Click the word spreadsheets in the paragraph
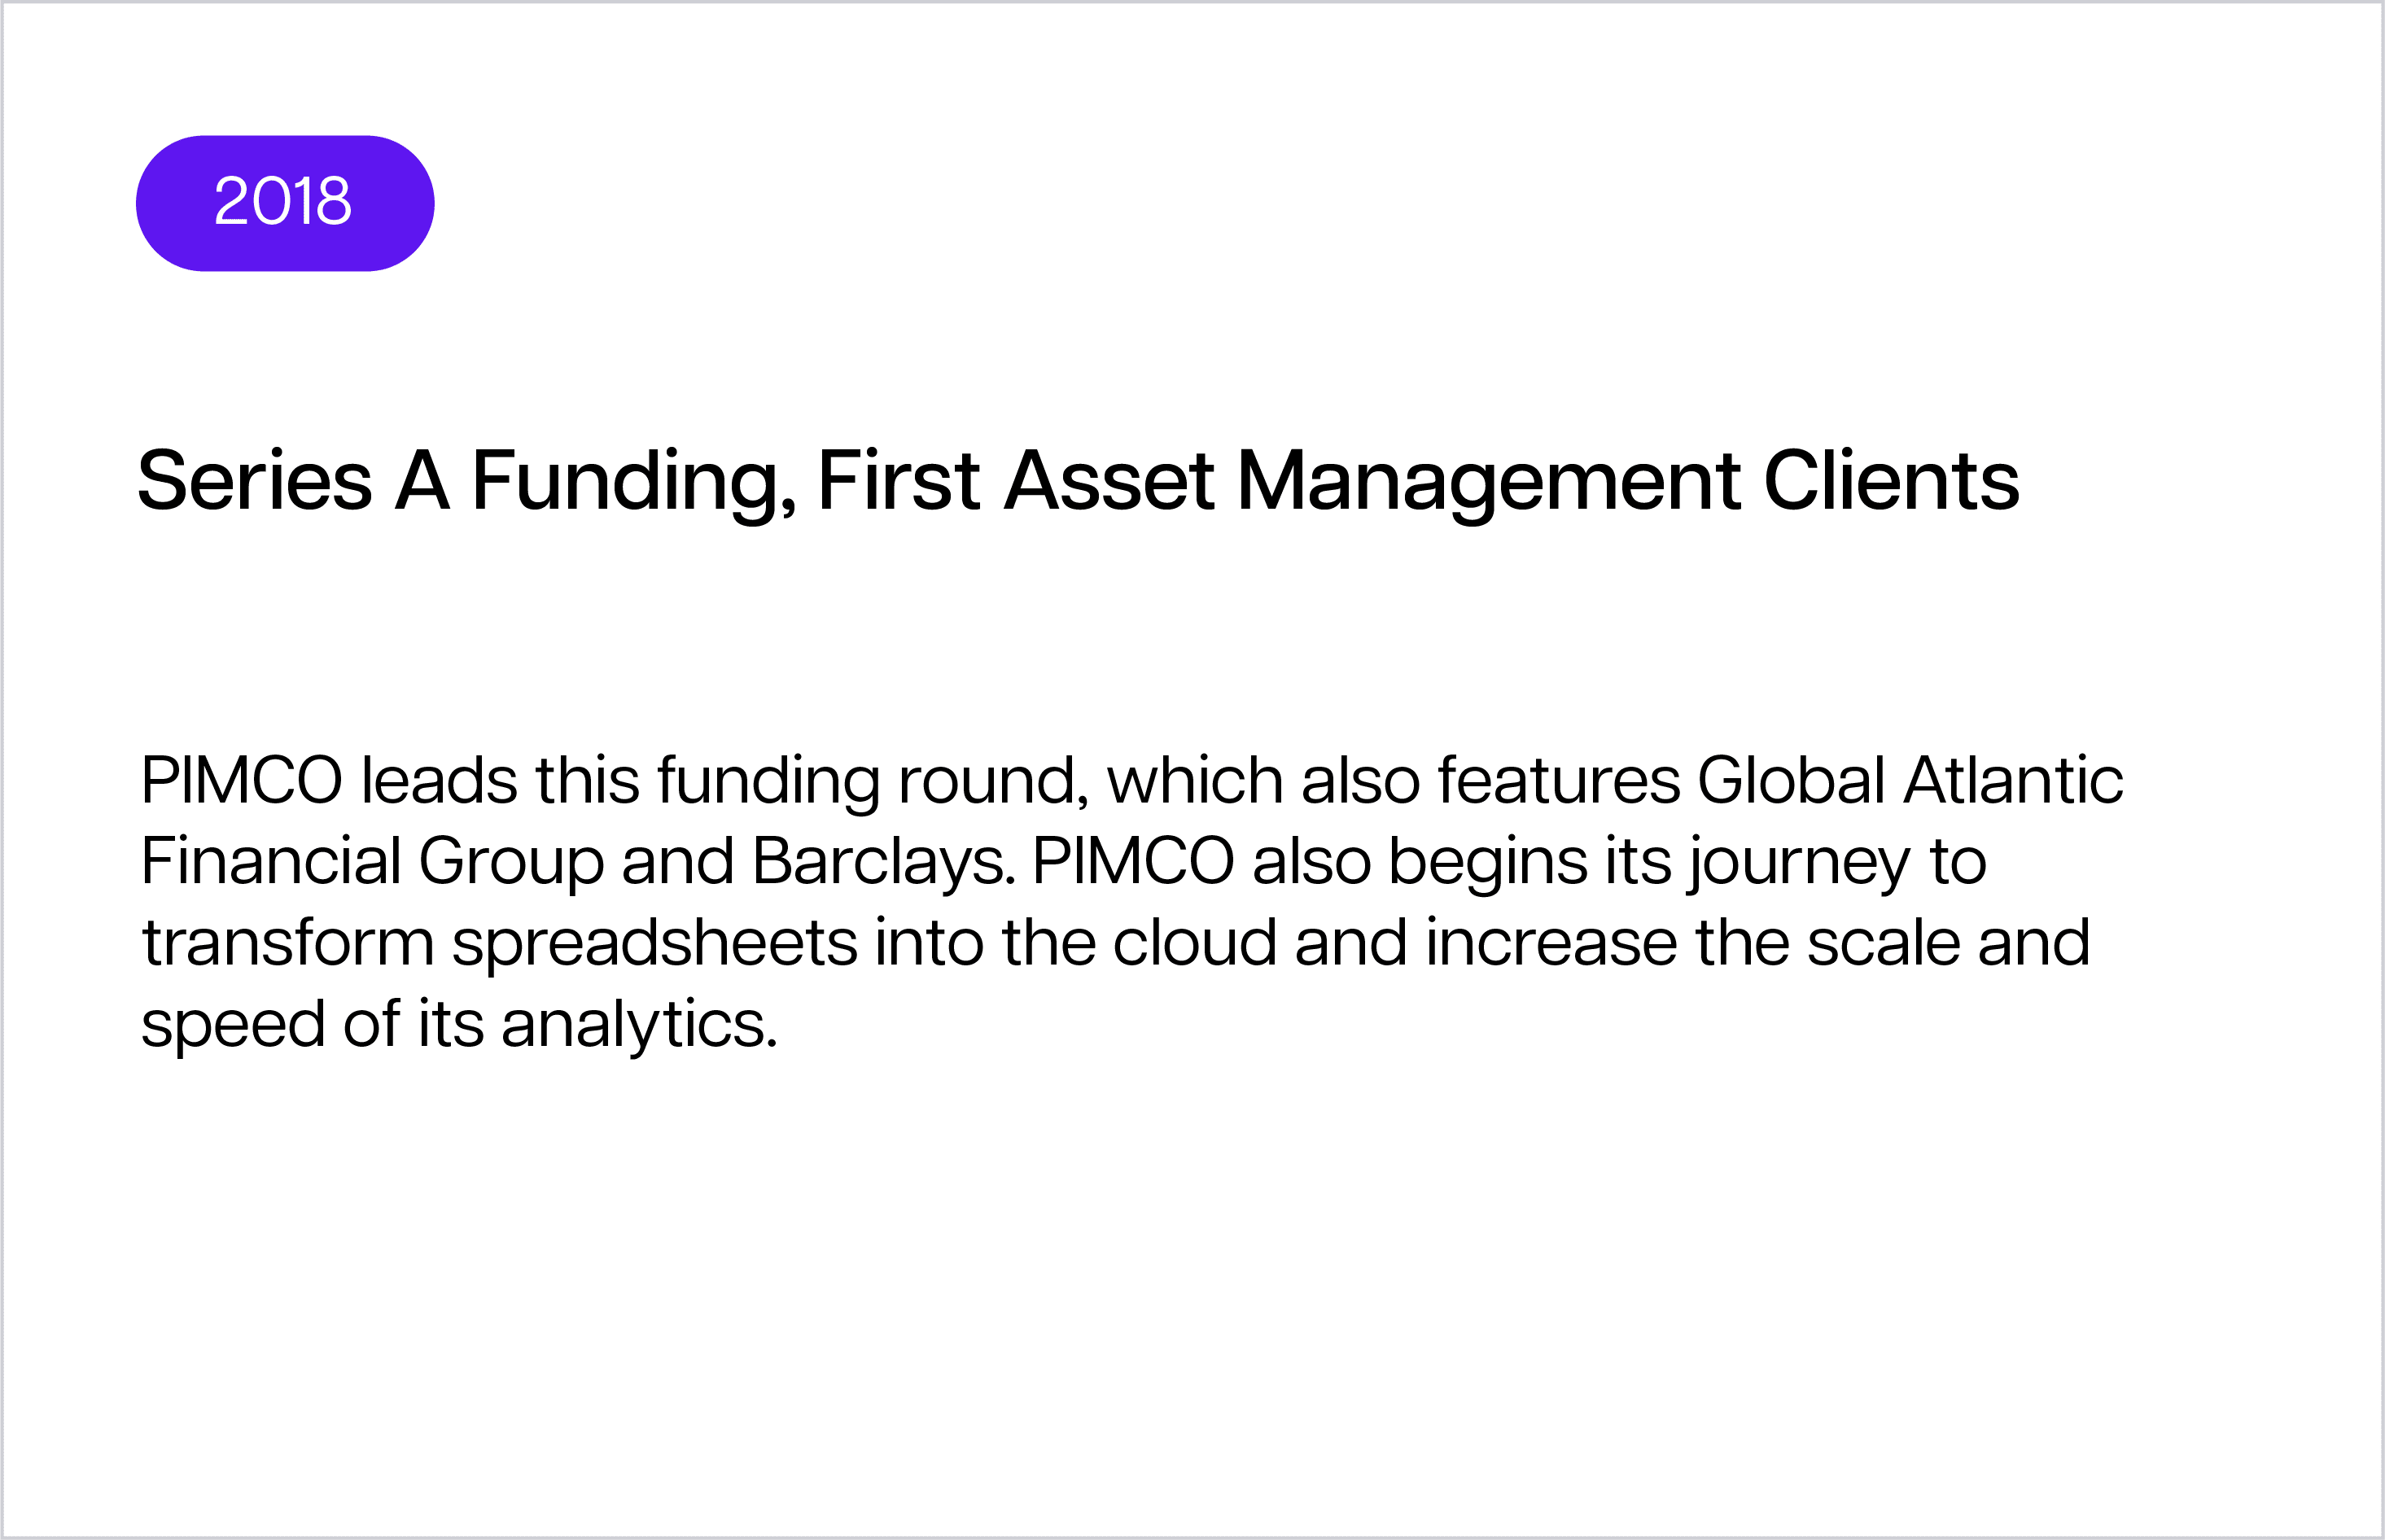The height and width of the screenshot is (1540, 2385). (x=654, y=944)
